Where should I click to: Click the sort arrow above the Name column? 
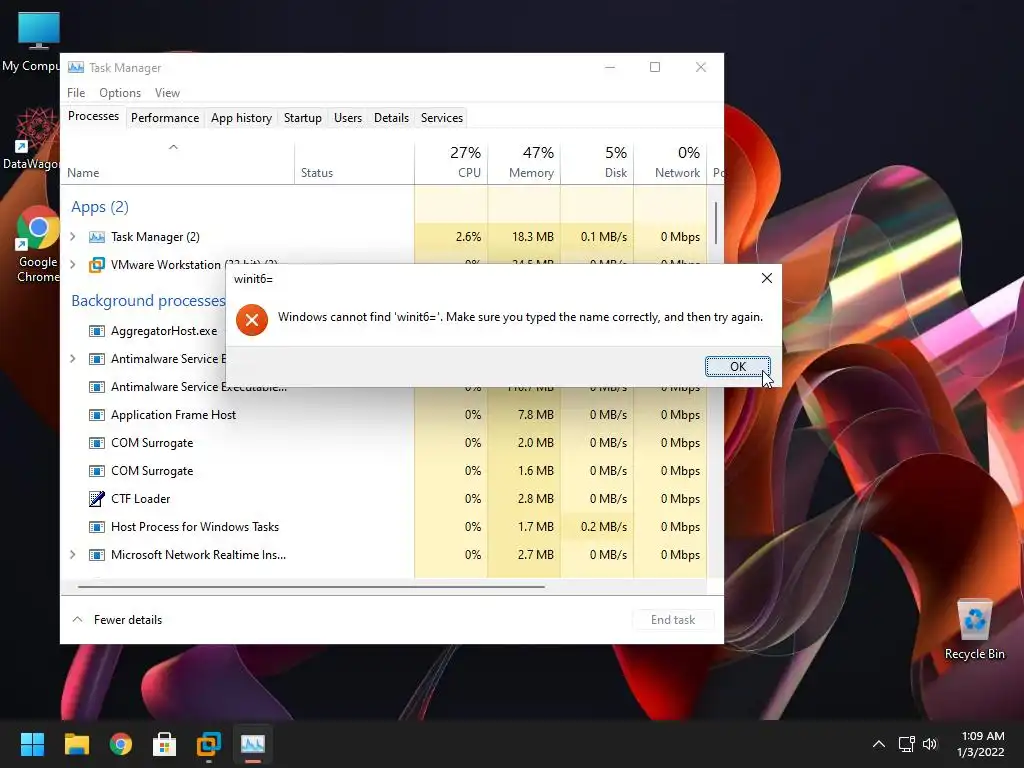coord(173,147)
